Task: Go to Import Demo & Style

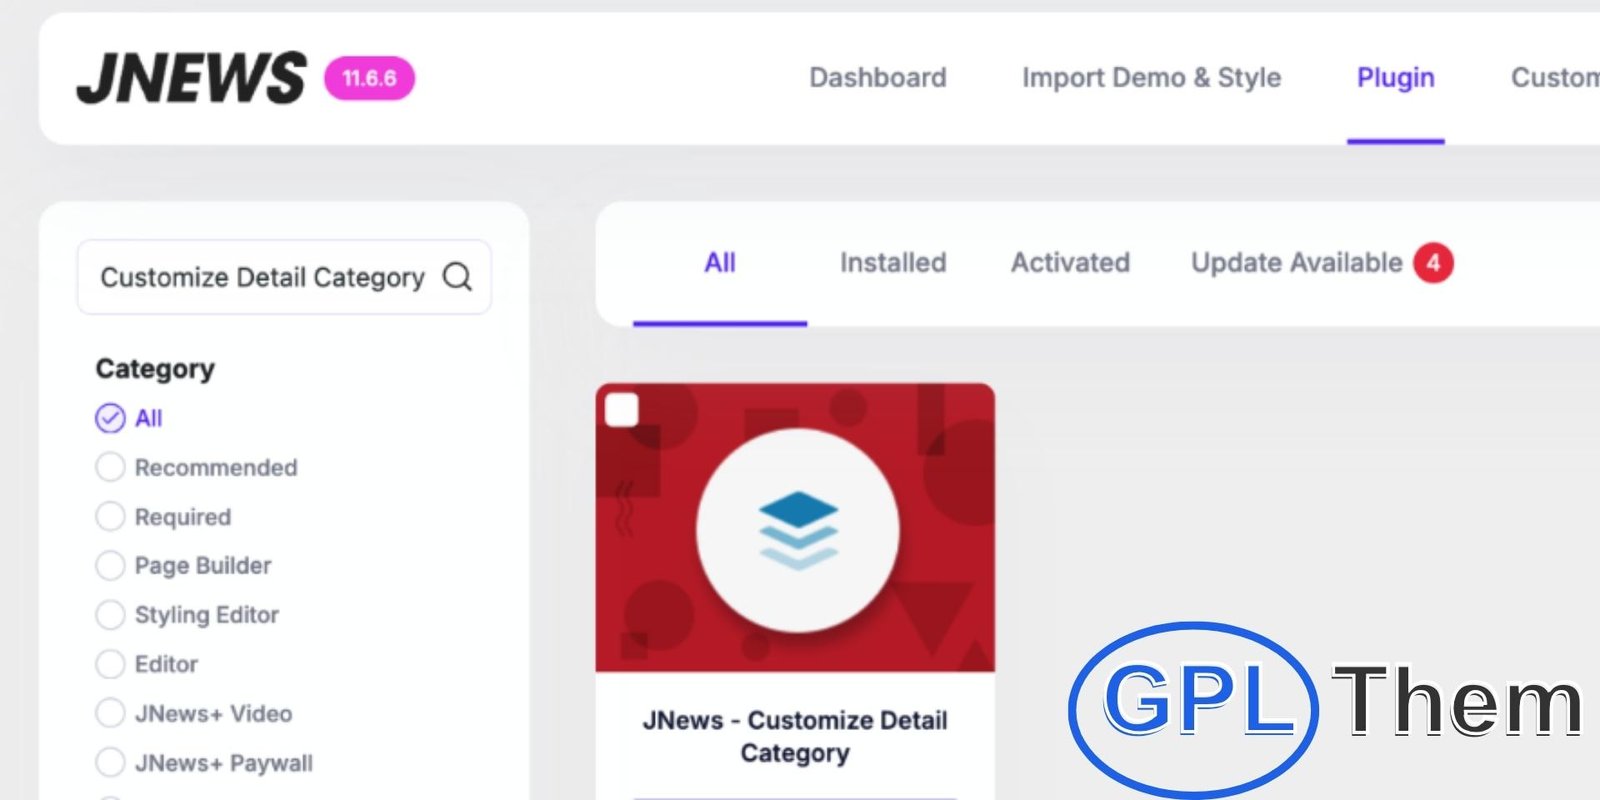Action: (1151, 78)
